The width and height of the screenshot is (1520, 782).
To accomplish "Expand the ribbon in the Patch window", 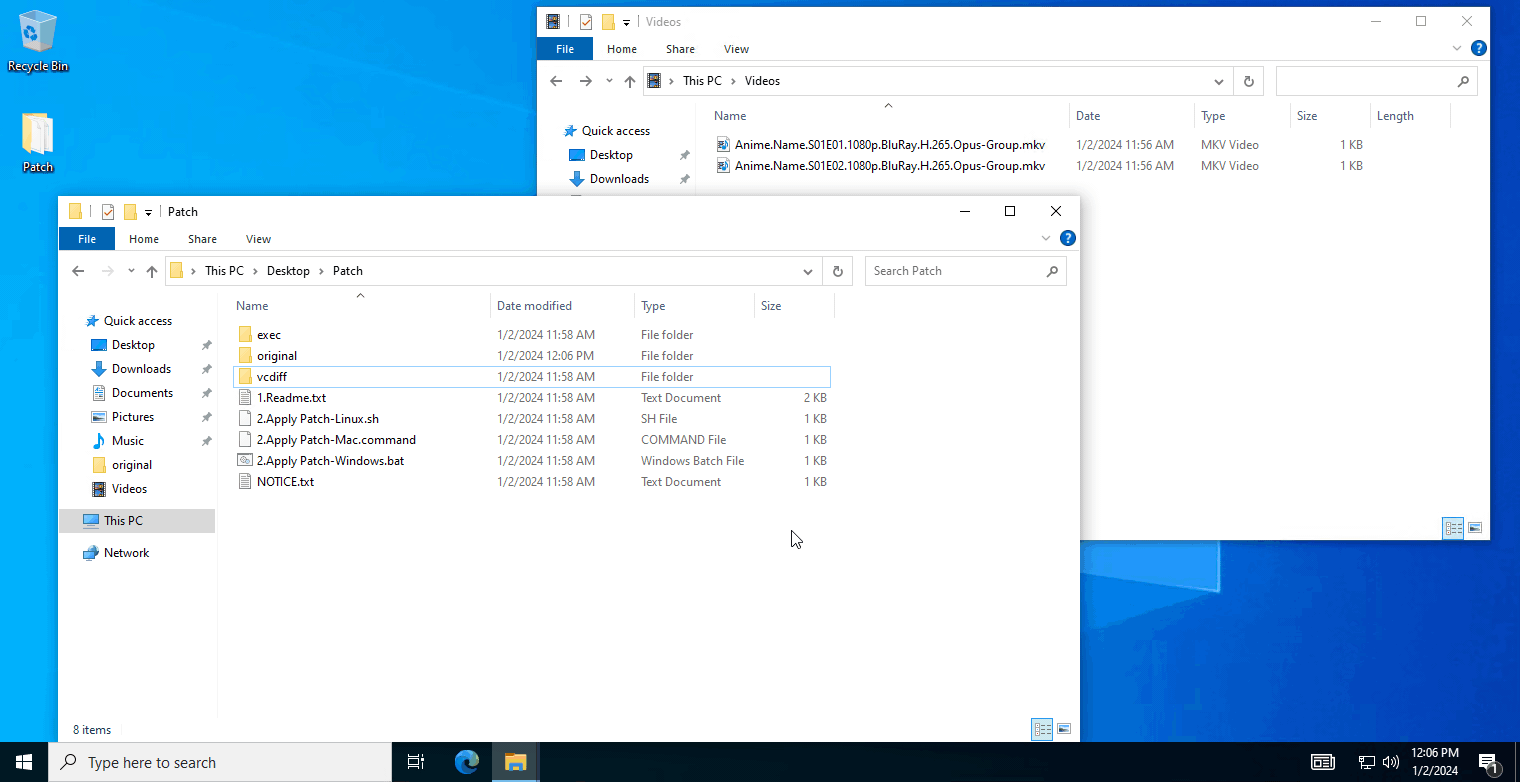I will pyautogui.click(x=1046, y=238).
